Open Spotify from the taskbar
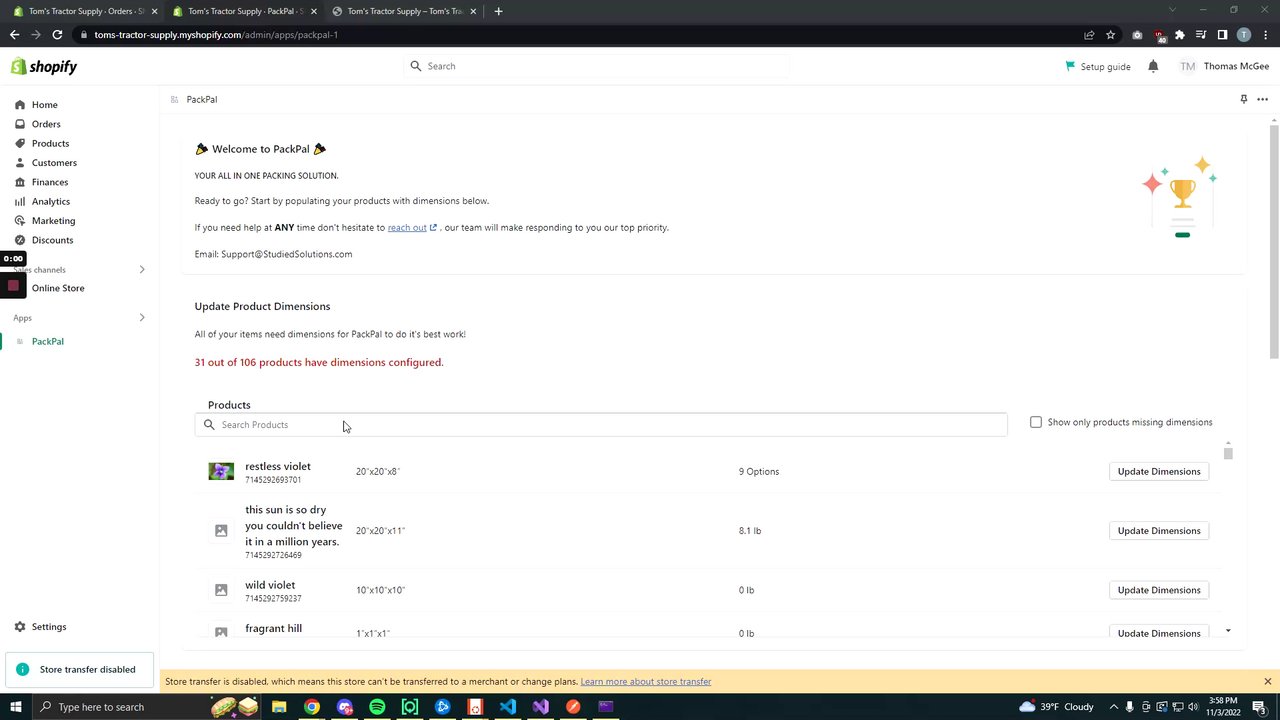This screenshot has height=720, width=1280. click(377, 707)
